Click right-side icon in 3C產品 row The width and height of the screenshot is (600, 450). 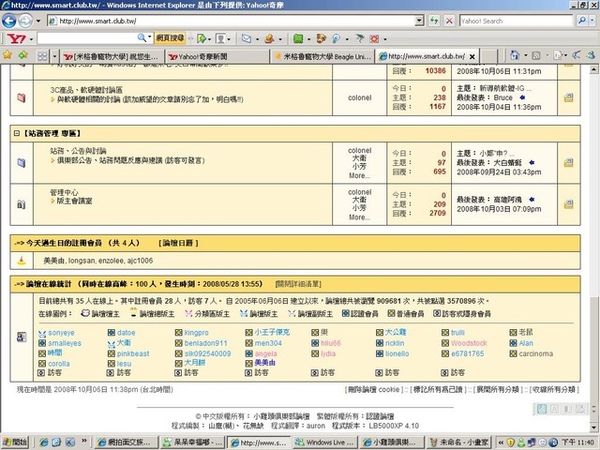click(569, 98)
